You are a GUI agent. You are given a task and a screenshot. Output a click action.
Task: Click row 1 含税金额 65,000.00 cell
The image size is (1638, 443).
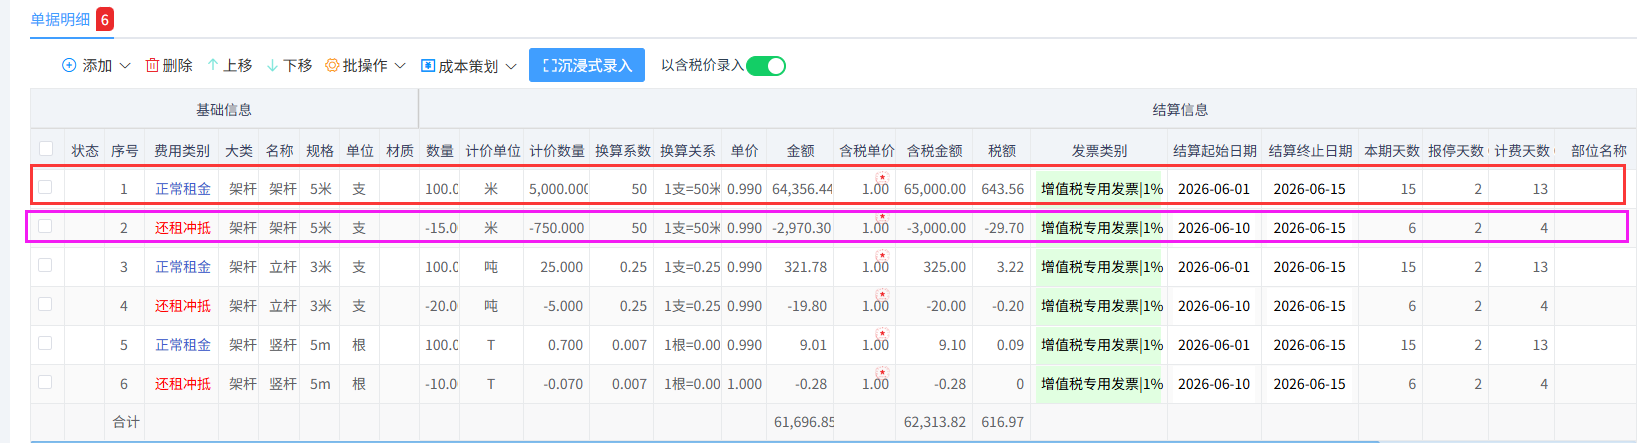[x=934, y=188]
